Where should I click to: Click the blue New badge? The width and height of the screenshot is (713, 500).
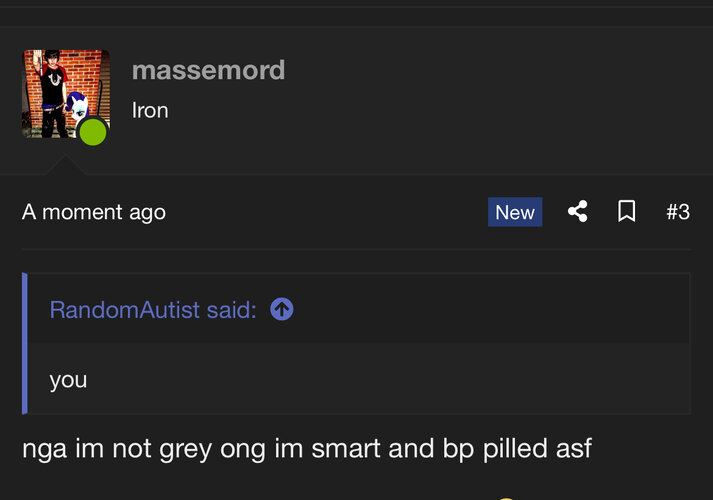point(515,212)
